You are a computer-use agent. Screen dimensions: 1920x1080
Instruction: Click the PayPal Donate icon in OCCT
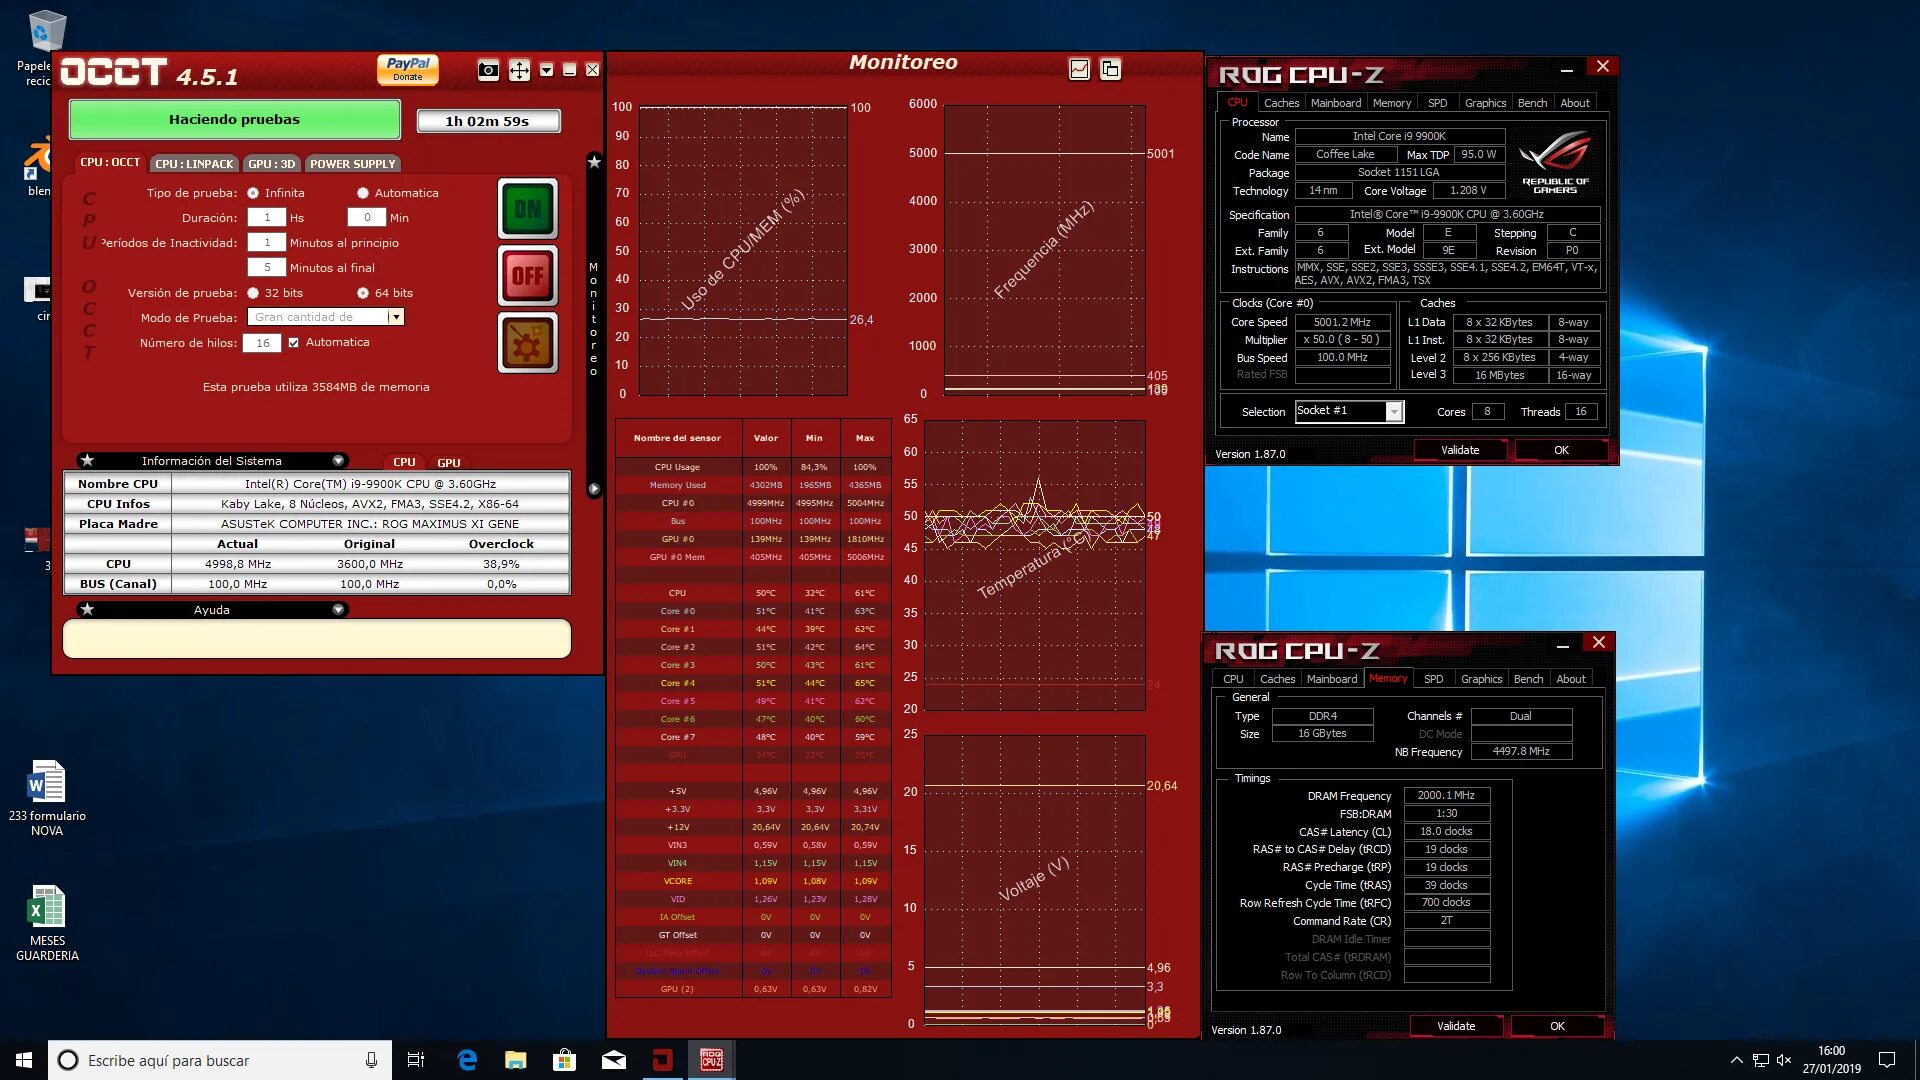click(x=408, y=69)
